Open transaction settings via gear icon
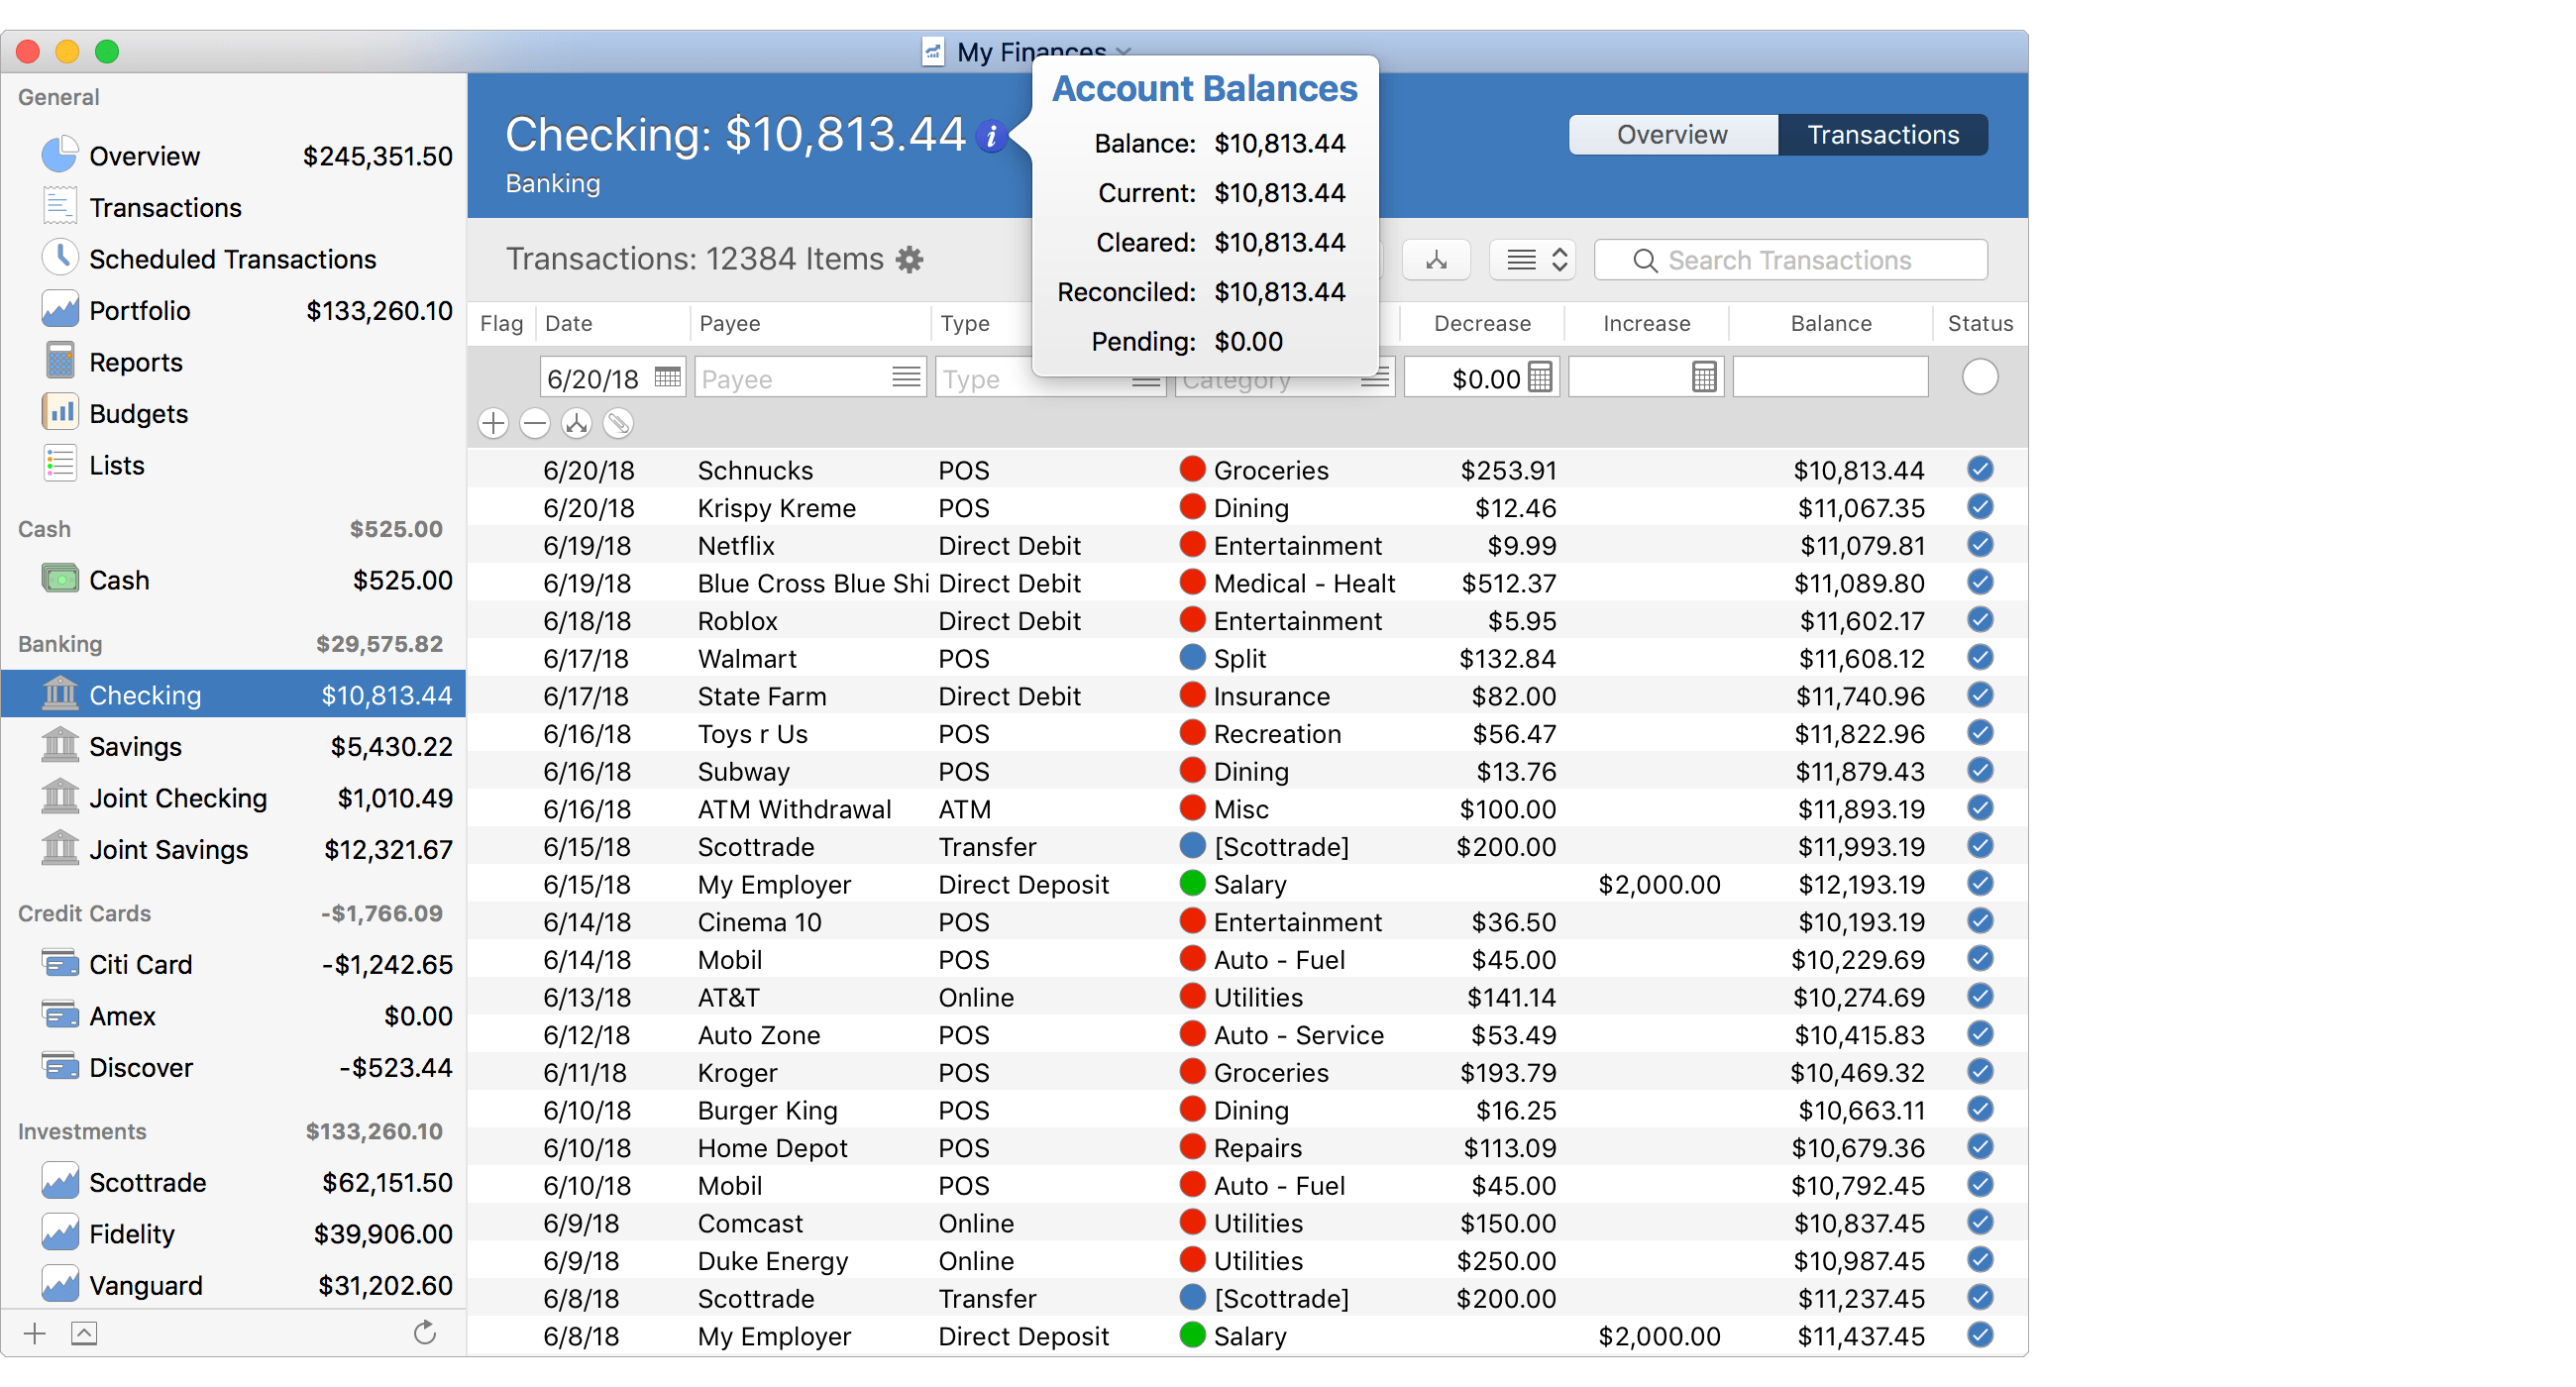The image size is (2576, 1387). [x=909, y=260]
